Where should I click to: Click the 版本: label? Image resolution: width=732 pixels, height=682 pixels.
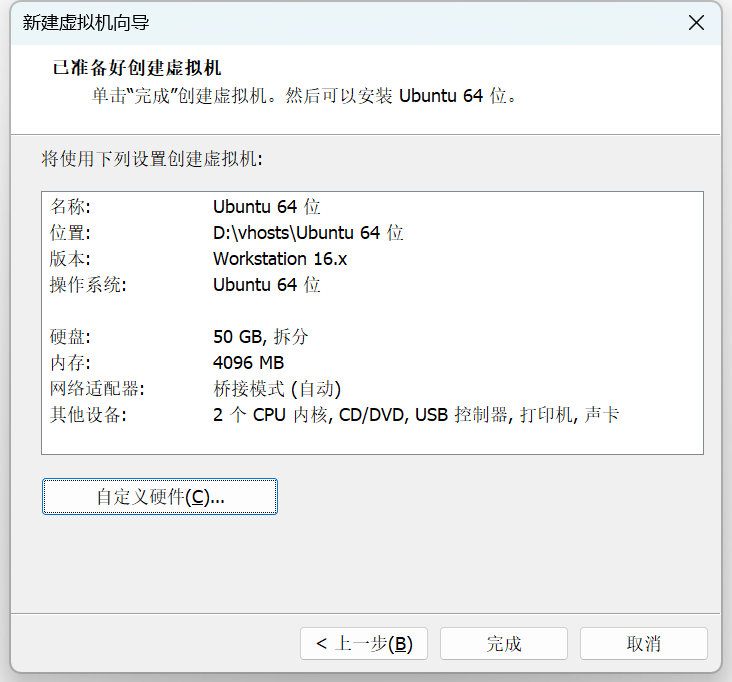tap(70, 259)
